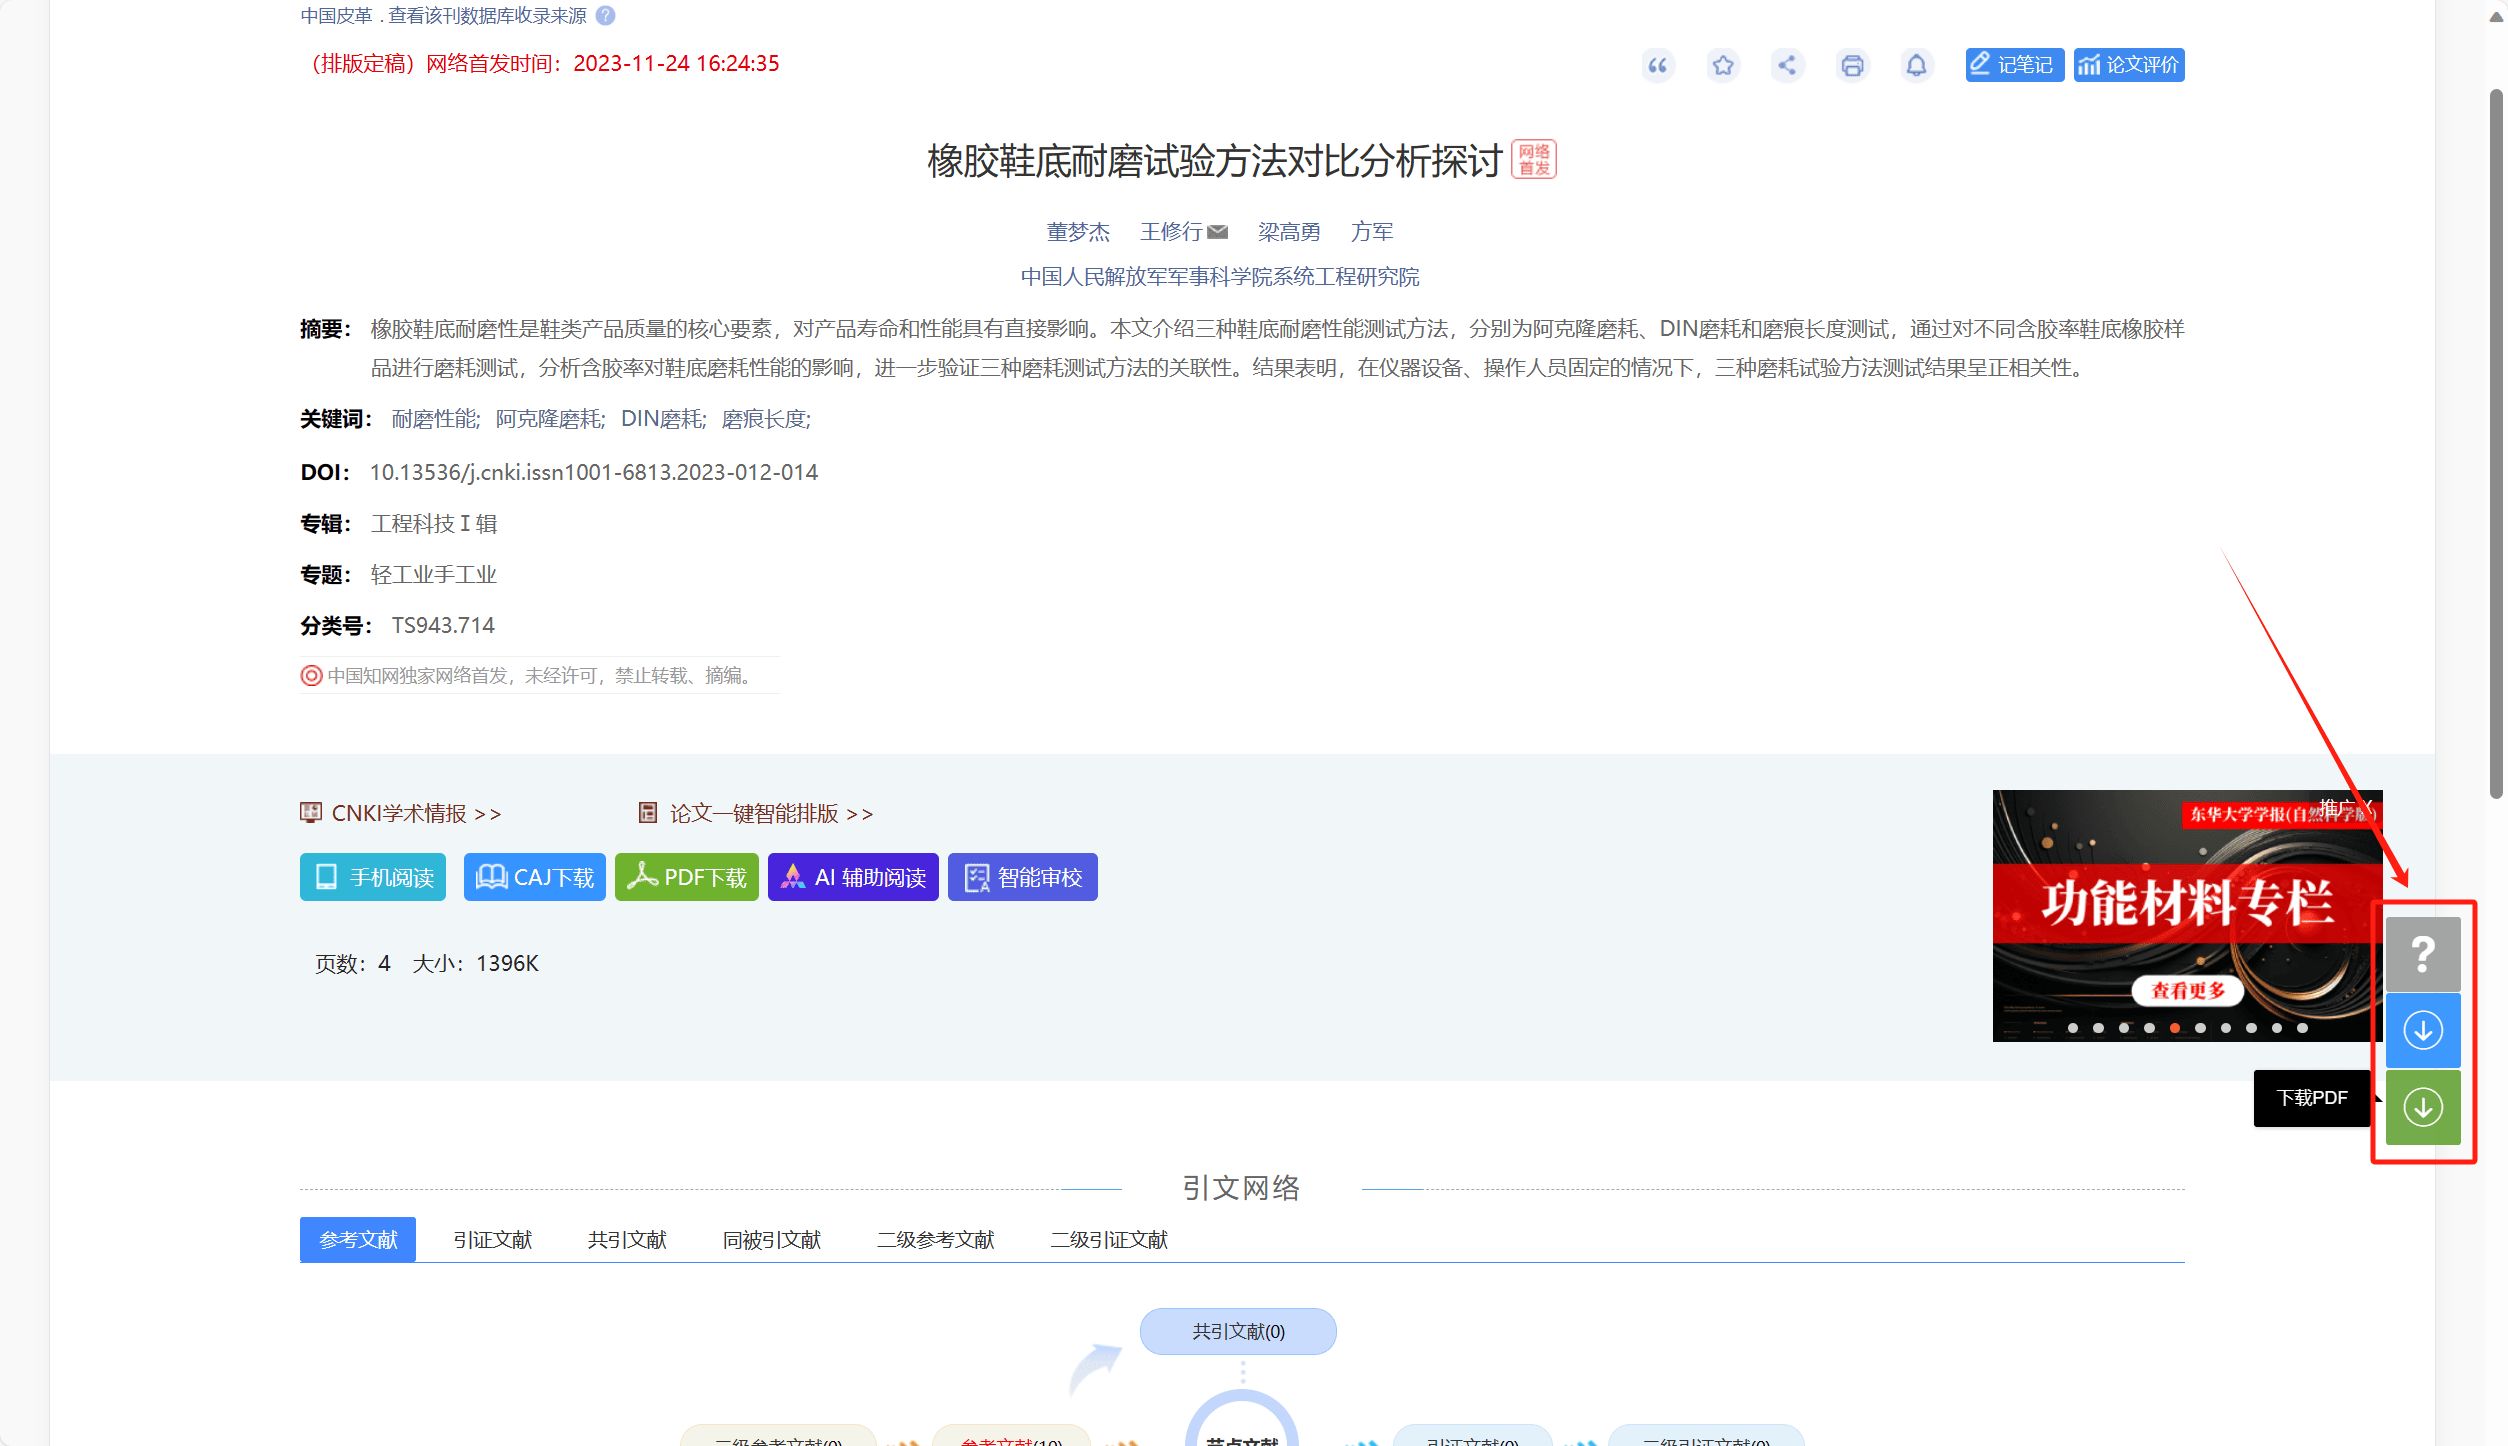
Task: Open 手机阅读 mobile reading
Action: tap(372, 877)
